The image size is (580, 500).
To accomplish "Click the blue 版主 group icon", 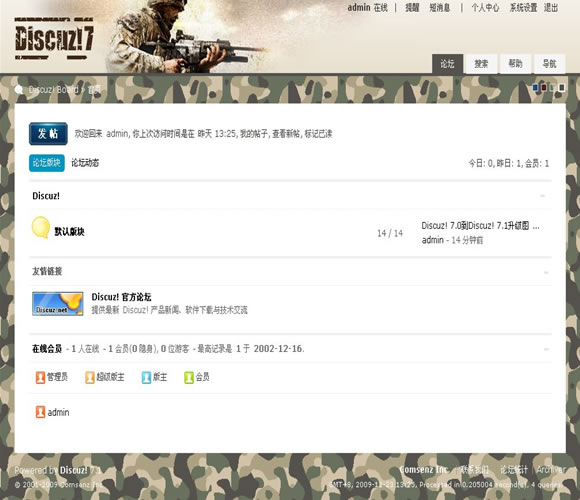I will pyautogui.click(x=146, y=378).
